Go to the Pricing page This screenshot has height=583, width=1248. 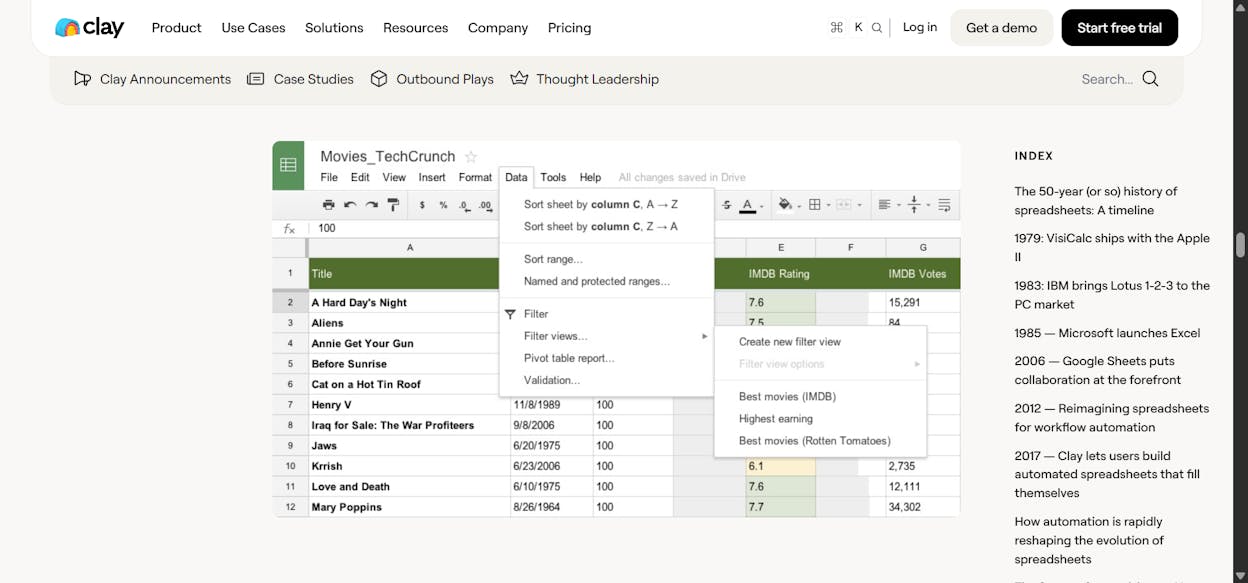[569, 28]
